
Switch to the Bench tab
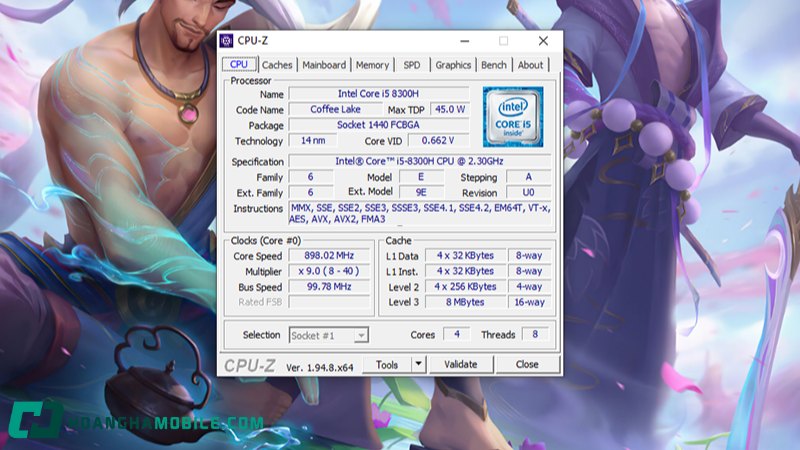point(494,65)
